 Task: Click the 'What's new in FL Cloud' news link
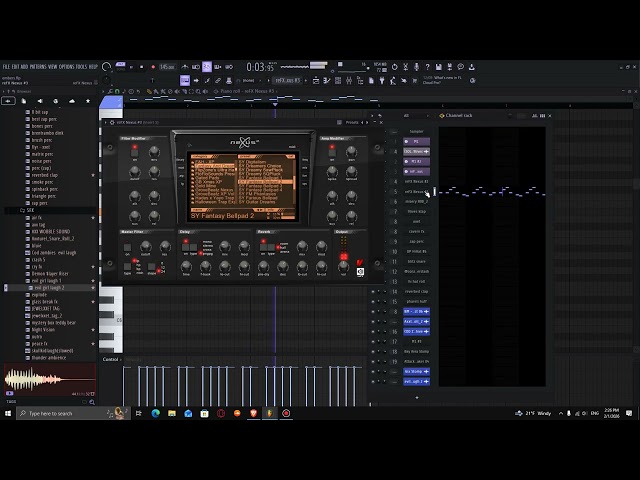[442, 80]
